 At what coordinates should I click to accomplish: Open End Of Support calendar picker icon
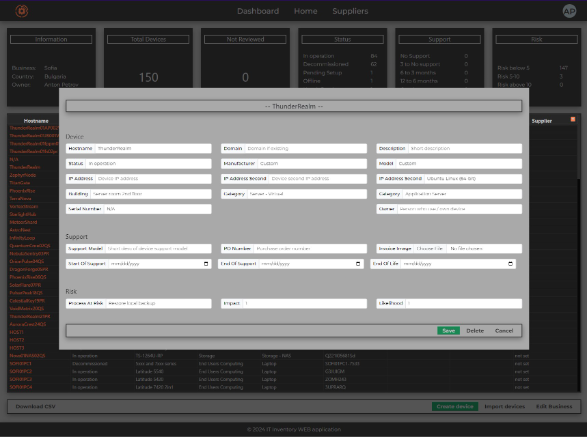(x=358, y=264)
